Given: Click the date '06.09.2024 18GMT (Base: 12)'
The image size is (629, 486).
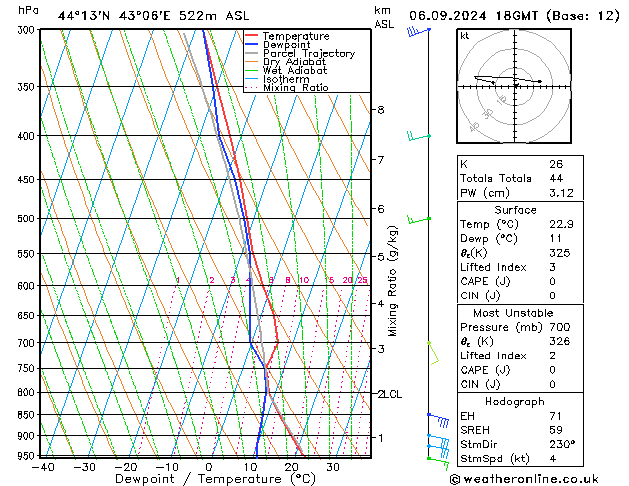Looking at the screenshot, I should pyautogui.click(x=514, y=16).
